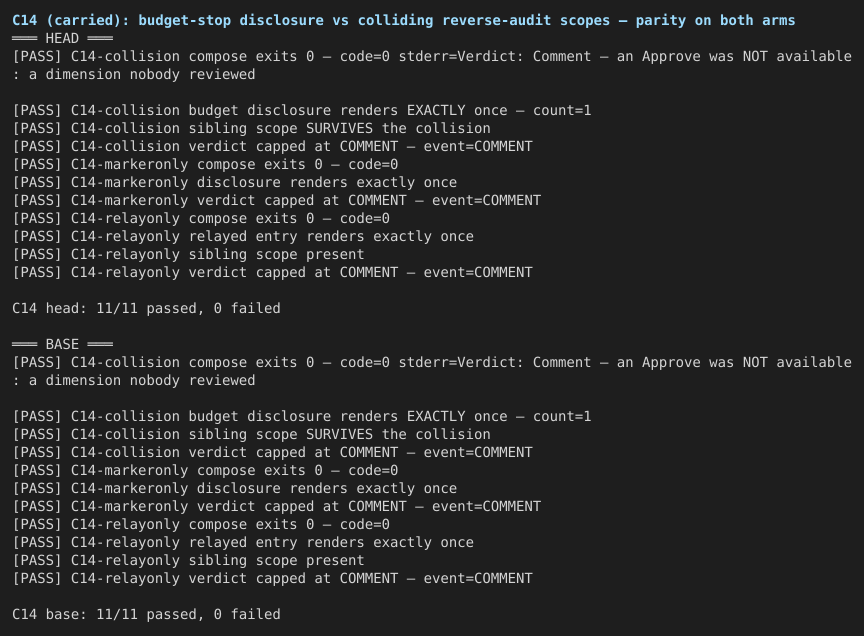
Task: Click the BASE section separator label
Action: [x=62, y=344]
